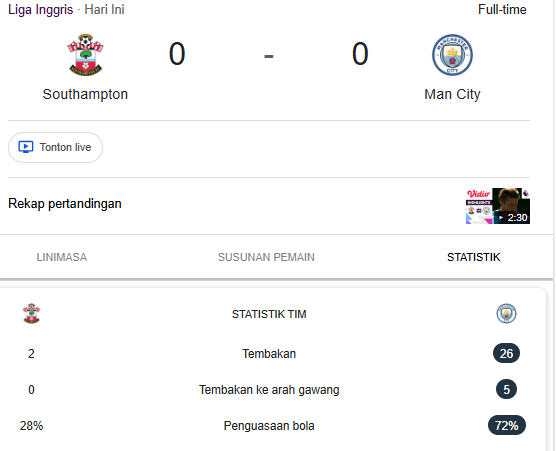Click the 72% possession badge
The height and width of the screenshot is (451, 556).
tap(507, 425)
